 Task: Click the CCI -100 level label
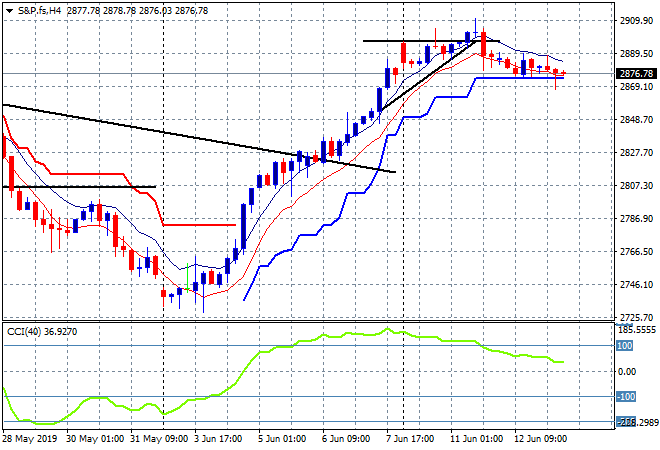click(626, 397)
